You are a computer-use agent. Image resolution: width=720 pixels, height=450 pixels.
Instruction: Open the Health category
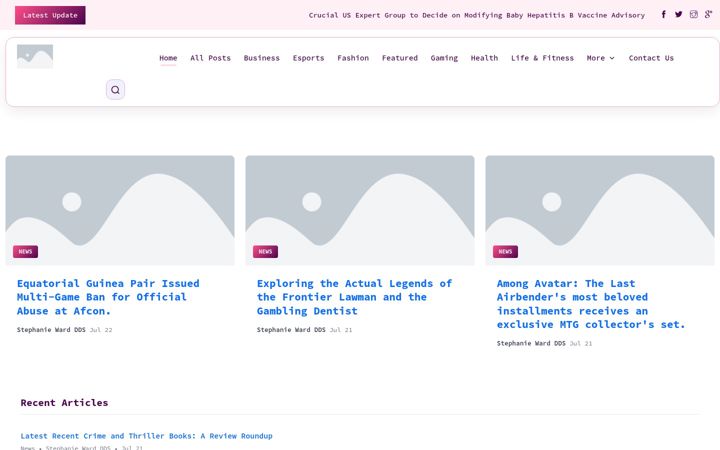pyautogui.click(x=484, y=58)
